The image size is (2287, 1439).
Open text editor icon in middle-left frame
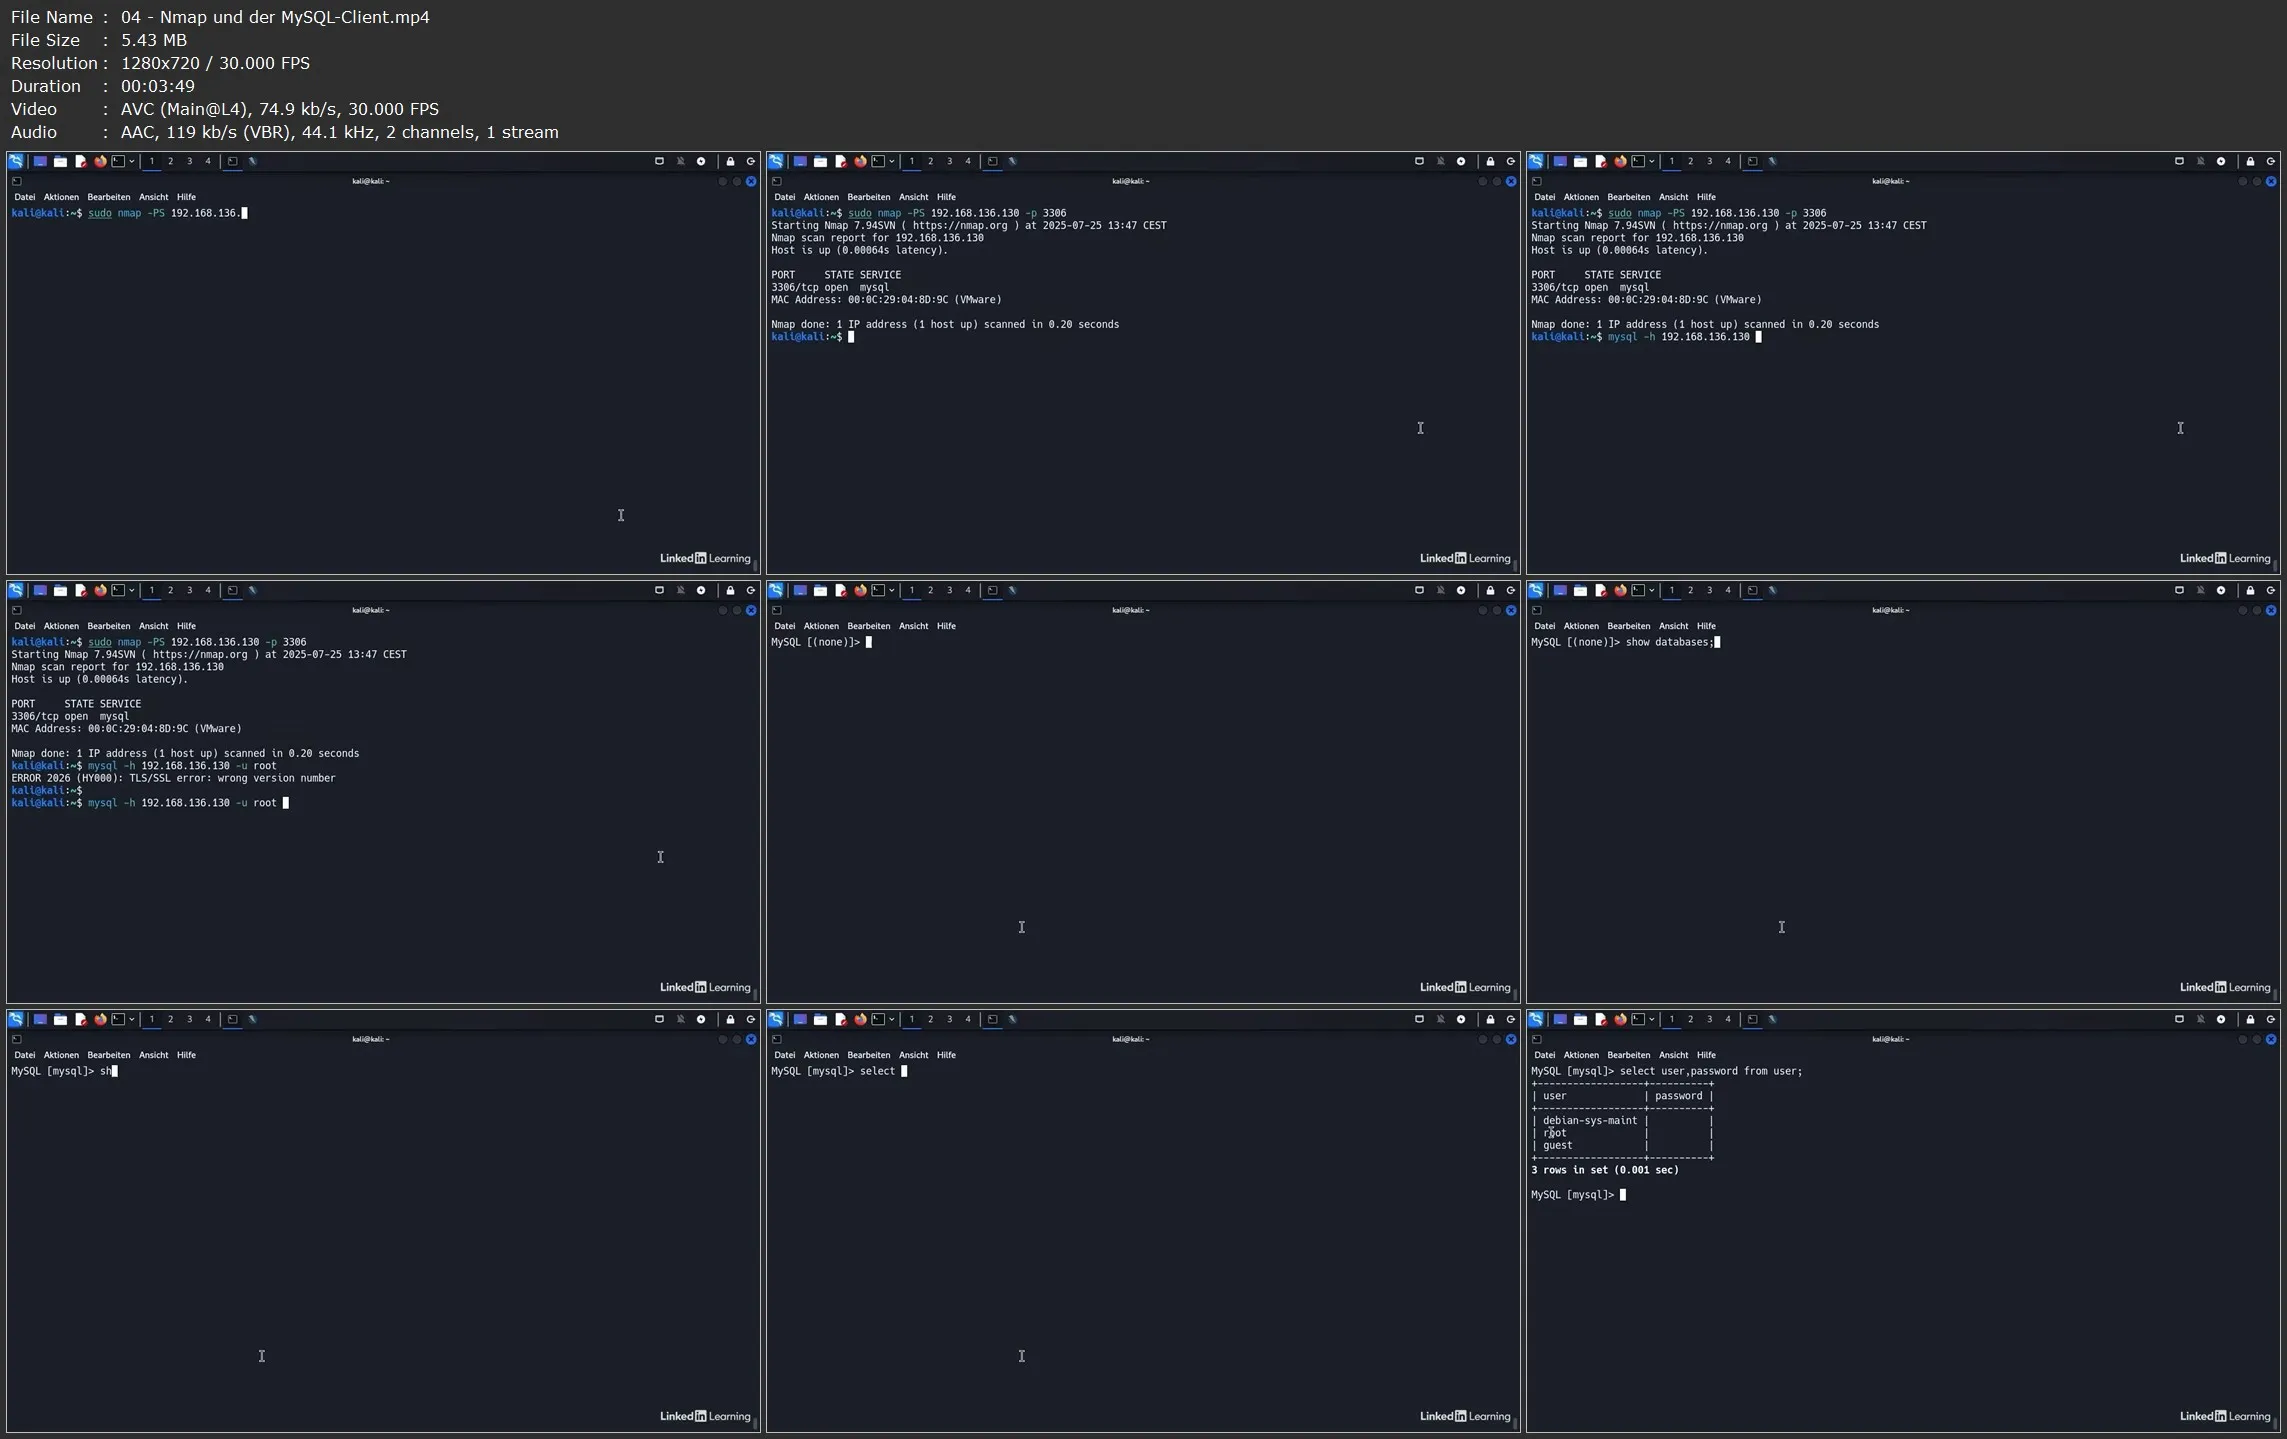pyautogui.click(x=81, y=590)
